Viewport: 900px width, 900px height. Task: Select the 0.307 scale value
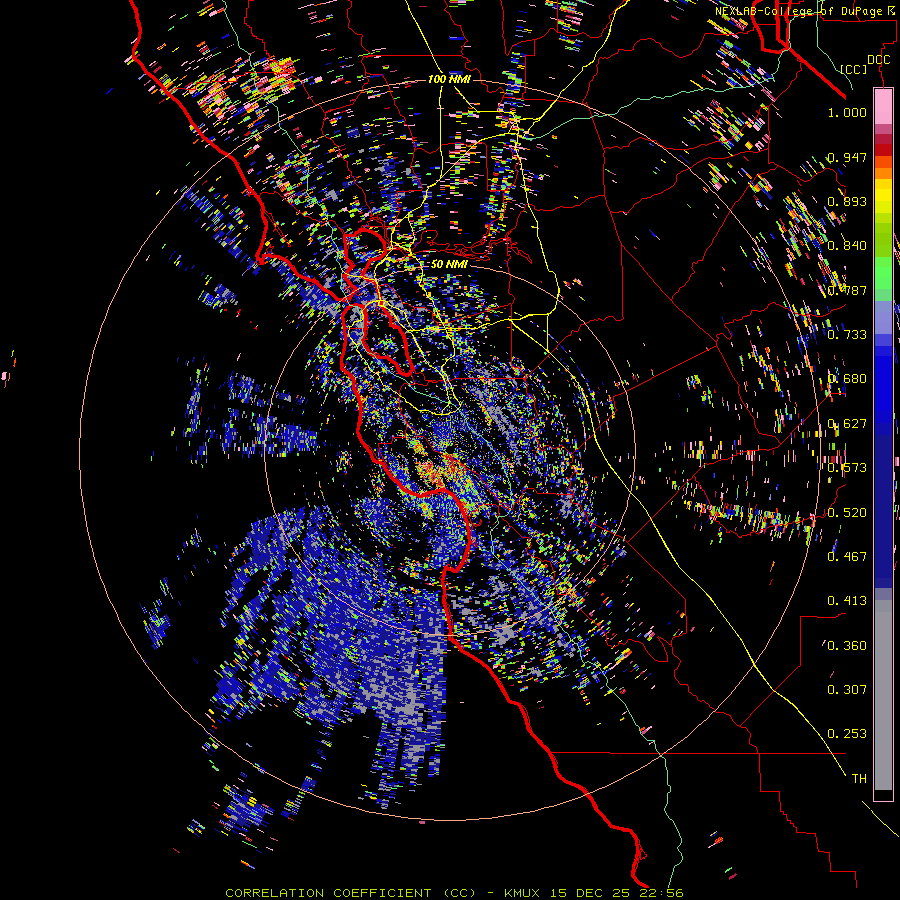click(x=847, y=689)
